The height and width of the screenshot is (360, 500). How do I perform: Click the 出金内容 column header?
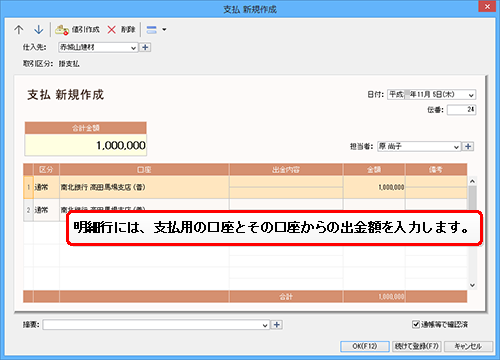[x=286, y=170]
